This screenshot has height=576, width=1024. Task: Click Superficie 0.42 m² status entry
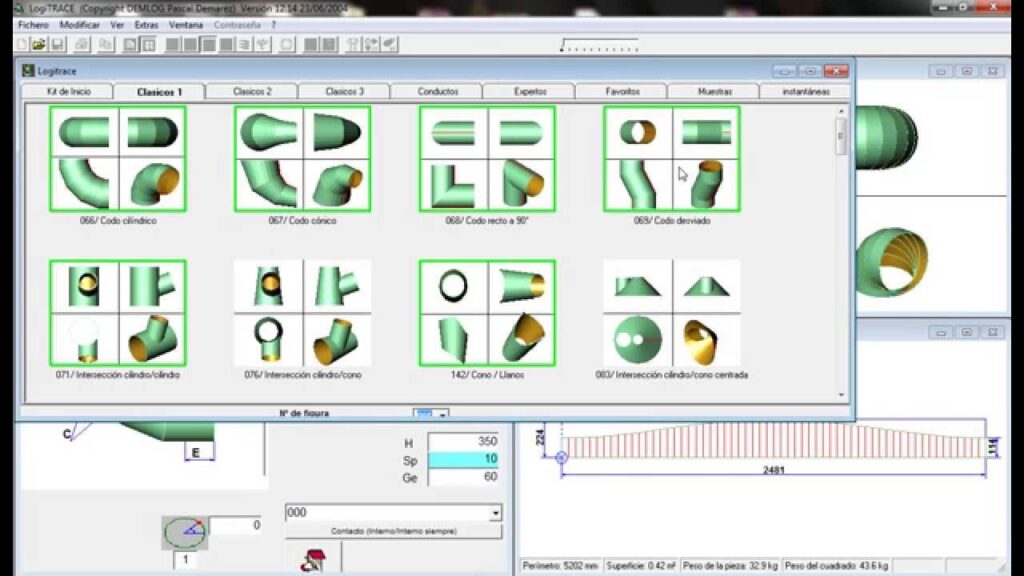pyautogui.click(x=641, y=566)
